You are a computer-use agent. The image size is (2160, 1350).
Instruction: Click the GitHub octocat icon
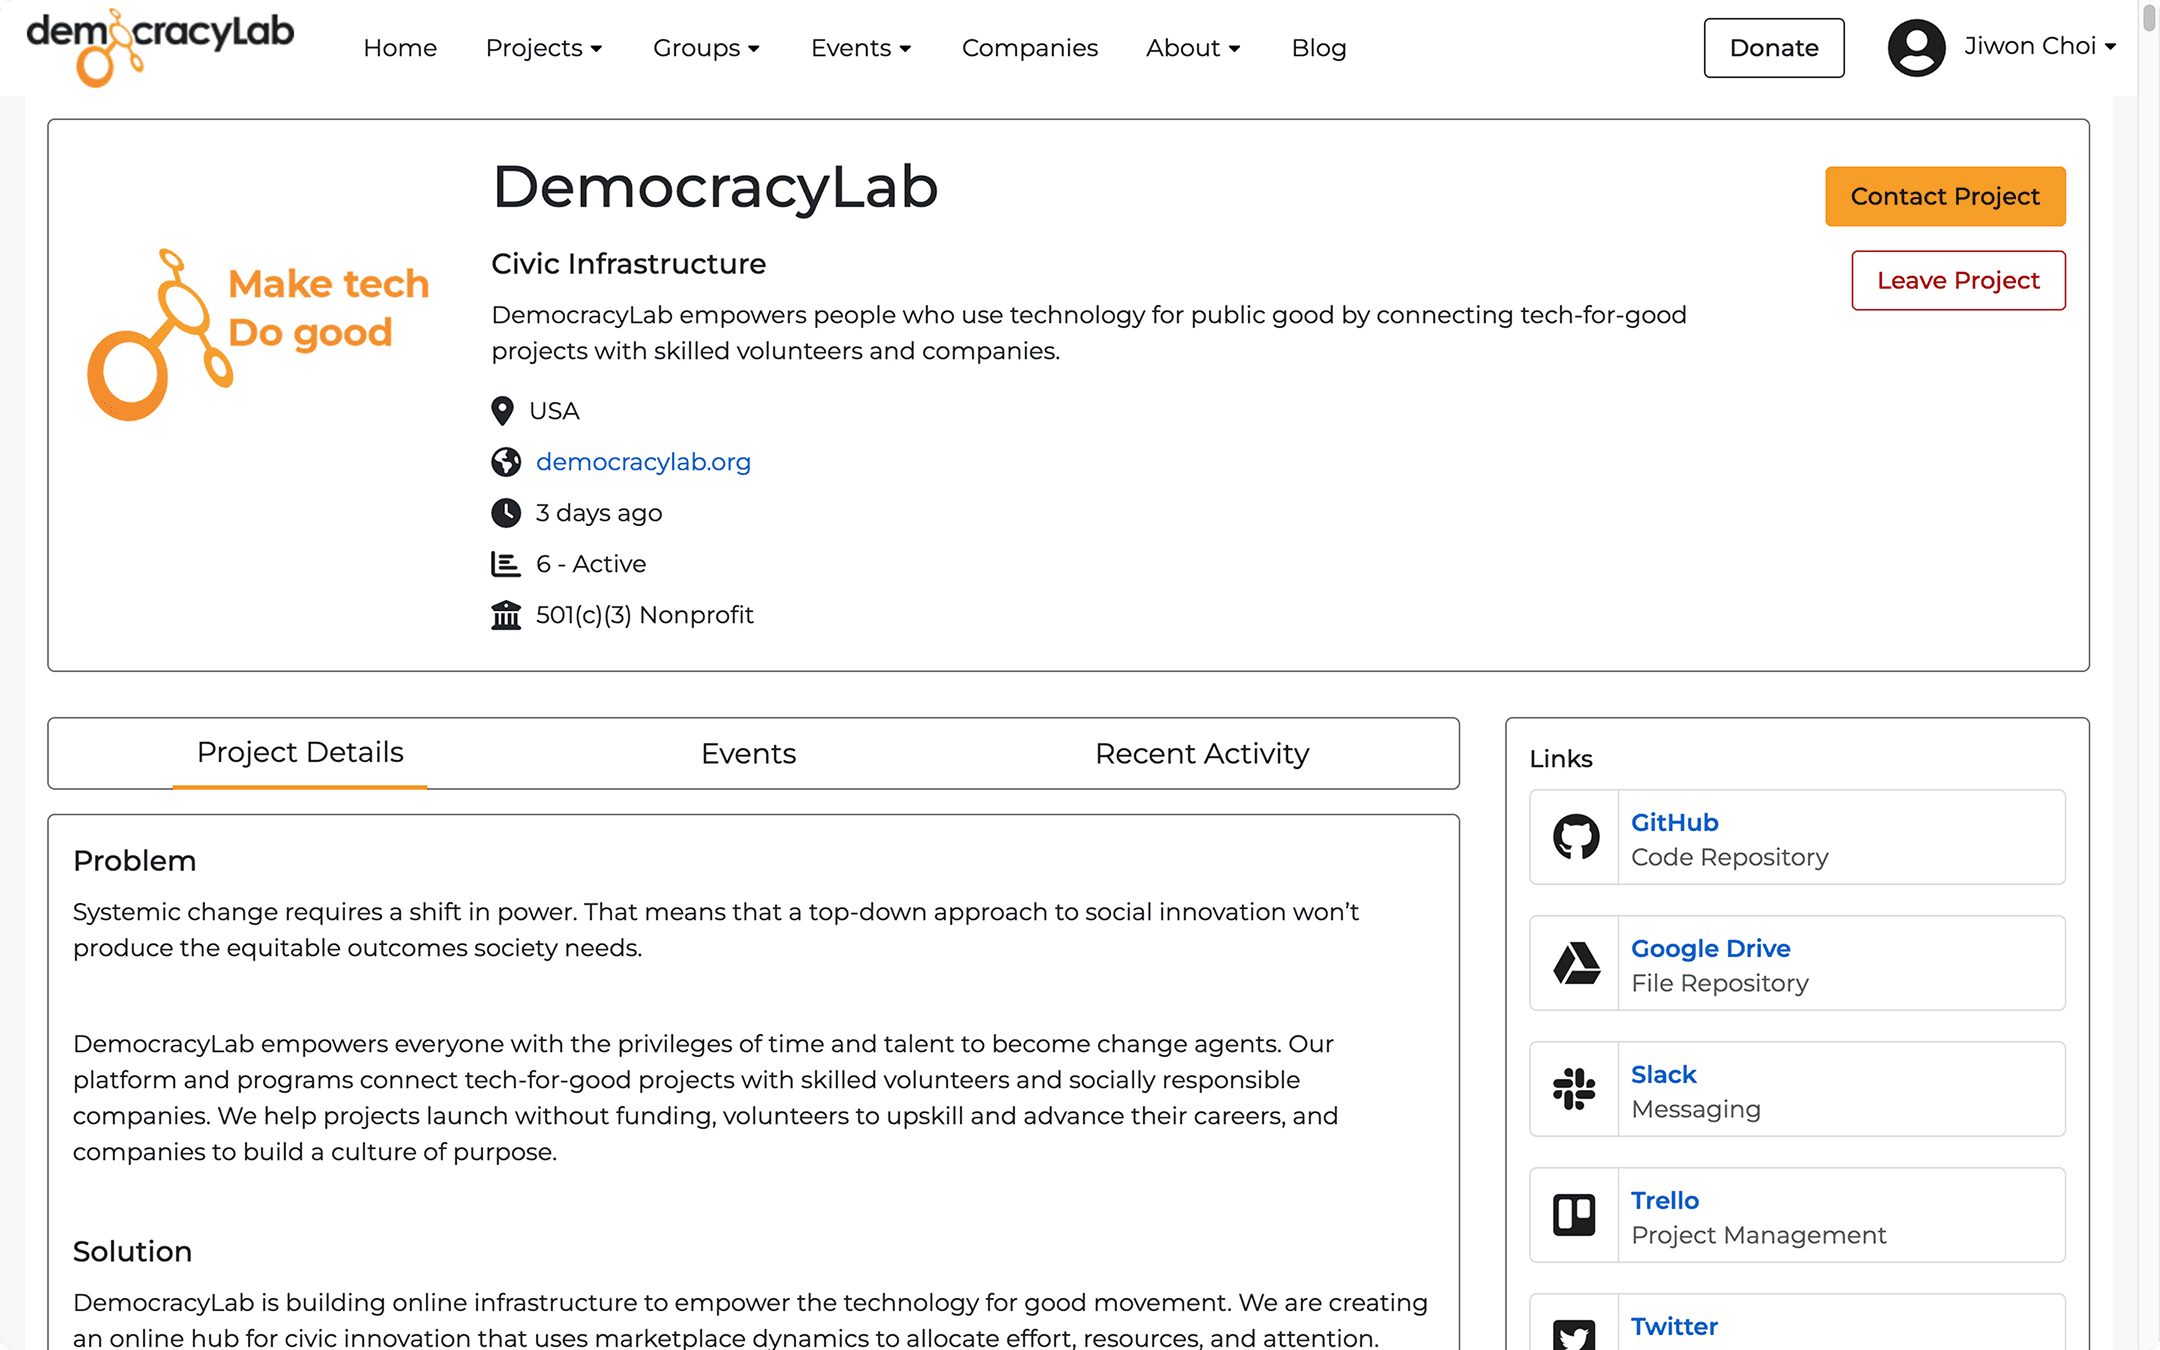pos(1575,837)
